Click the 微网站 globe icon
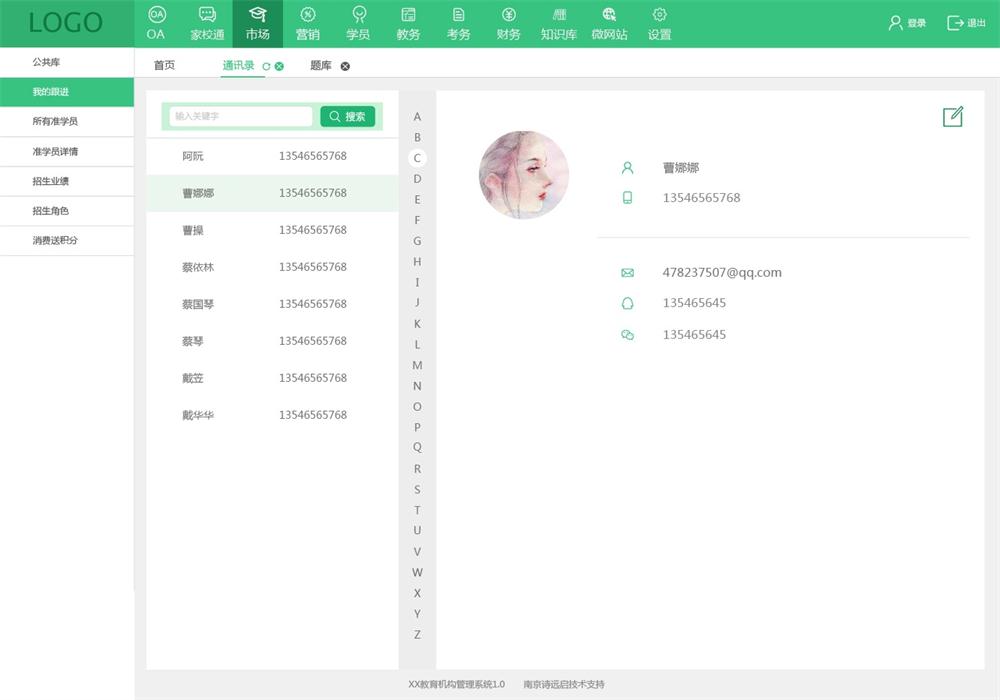 click(609, 15)
